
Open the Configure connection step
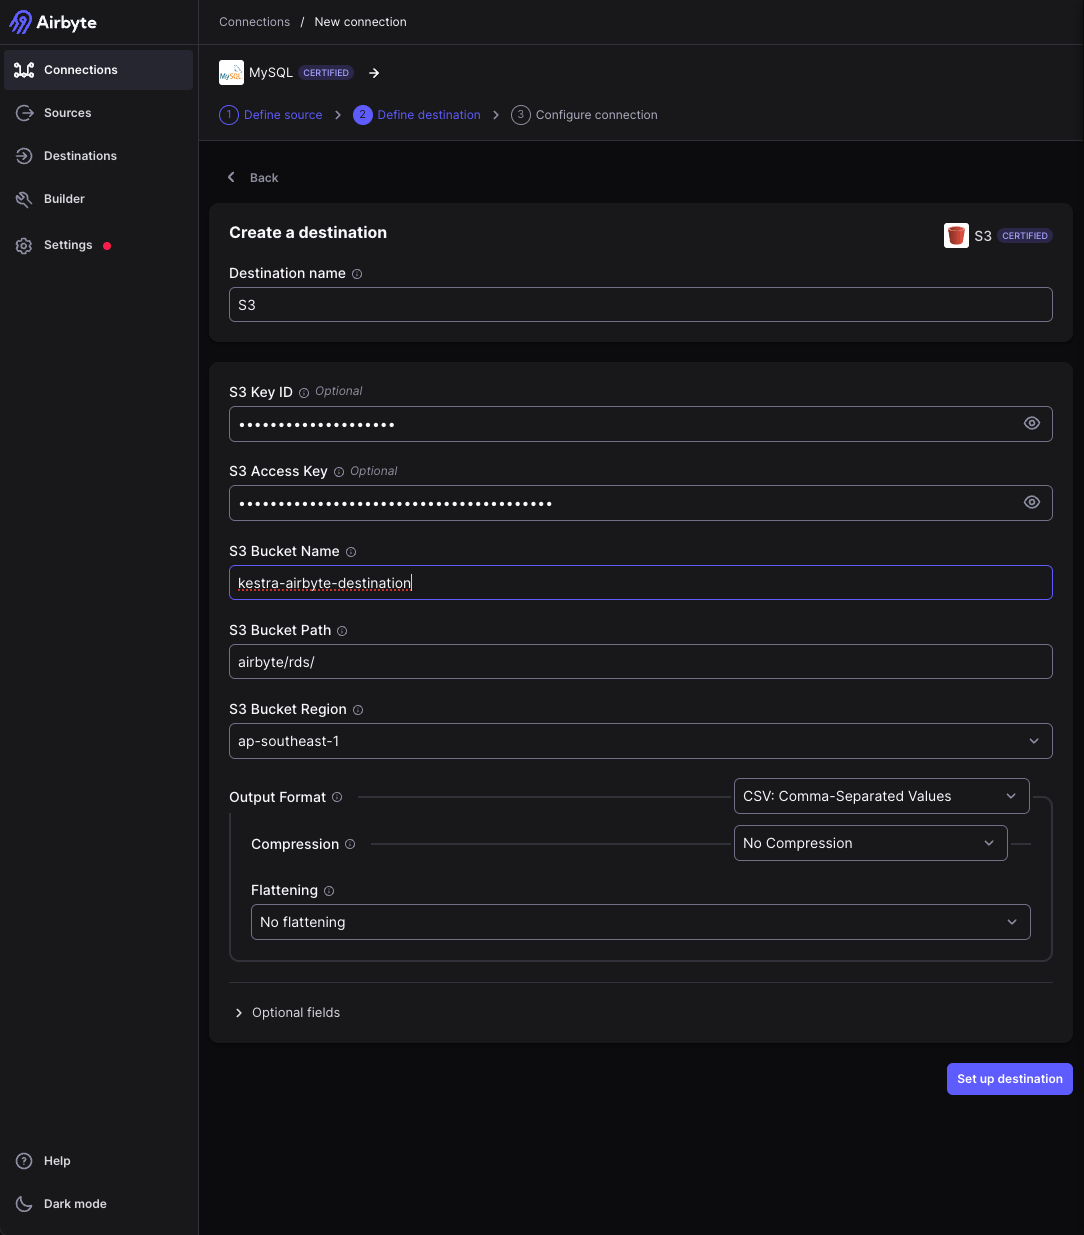(585, 115)
